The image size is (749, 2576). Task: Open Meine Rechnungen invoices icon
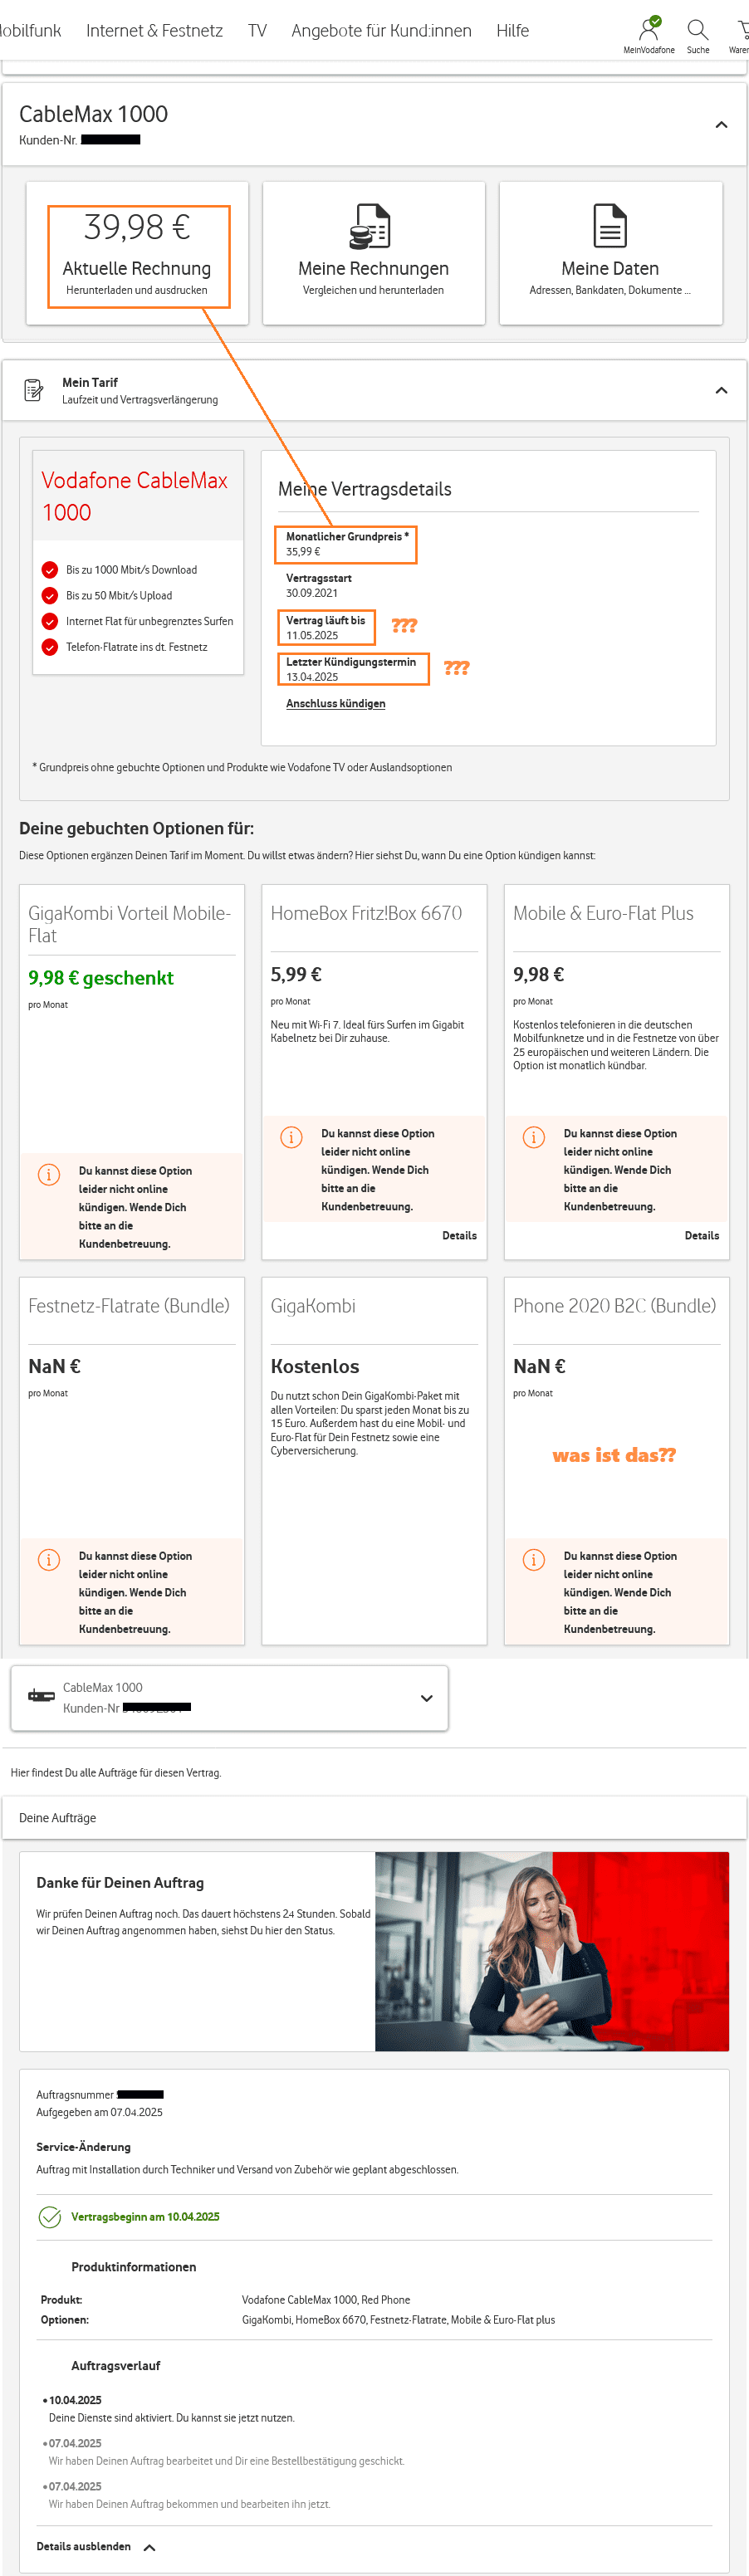coord(371,226)
